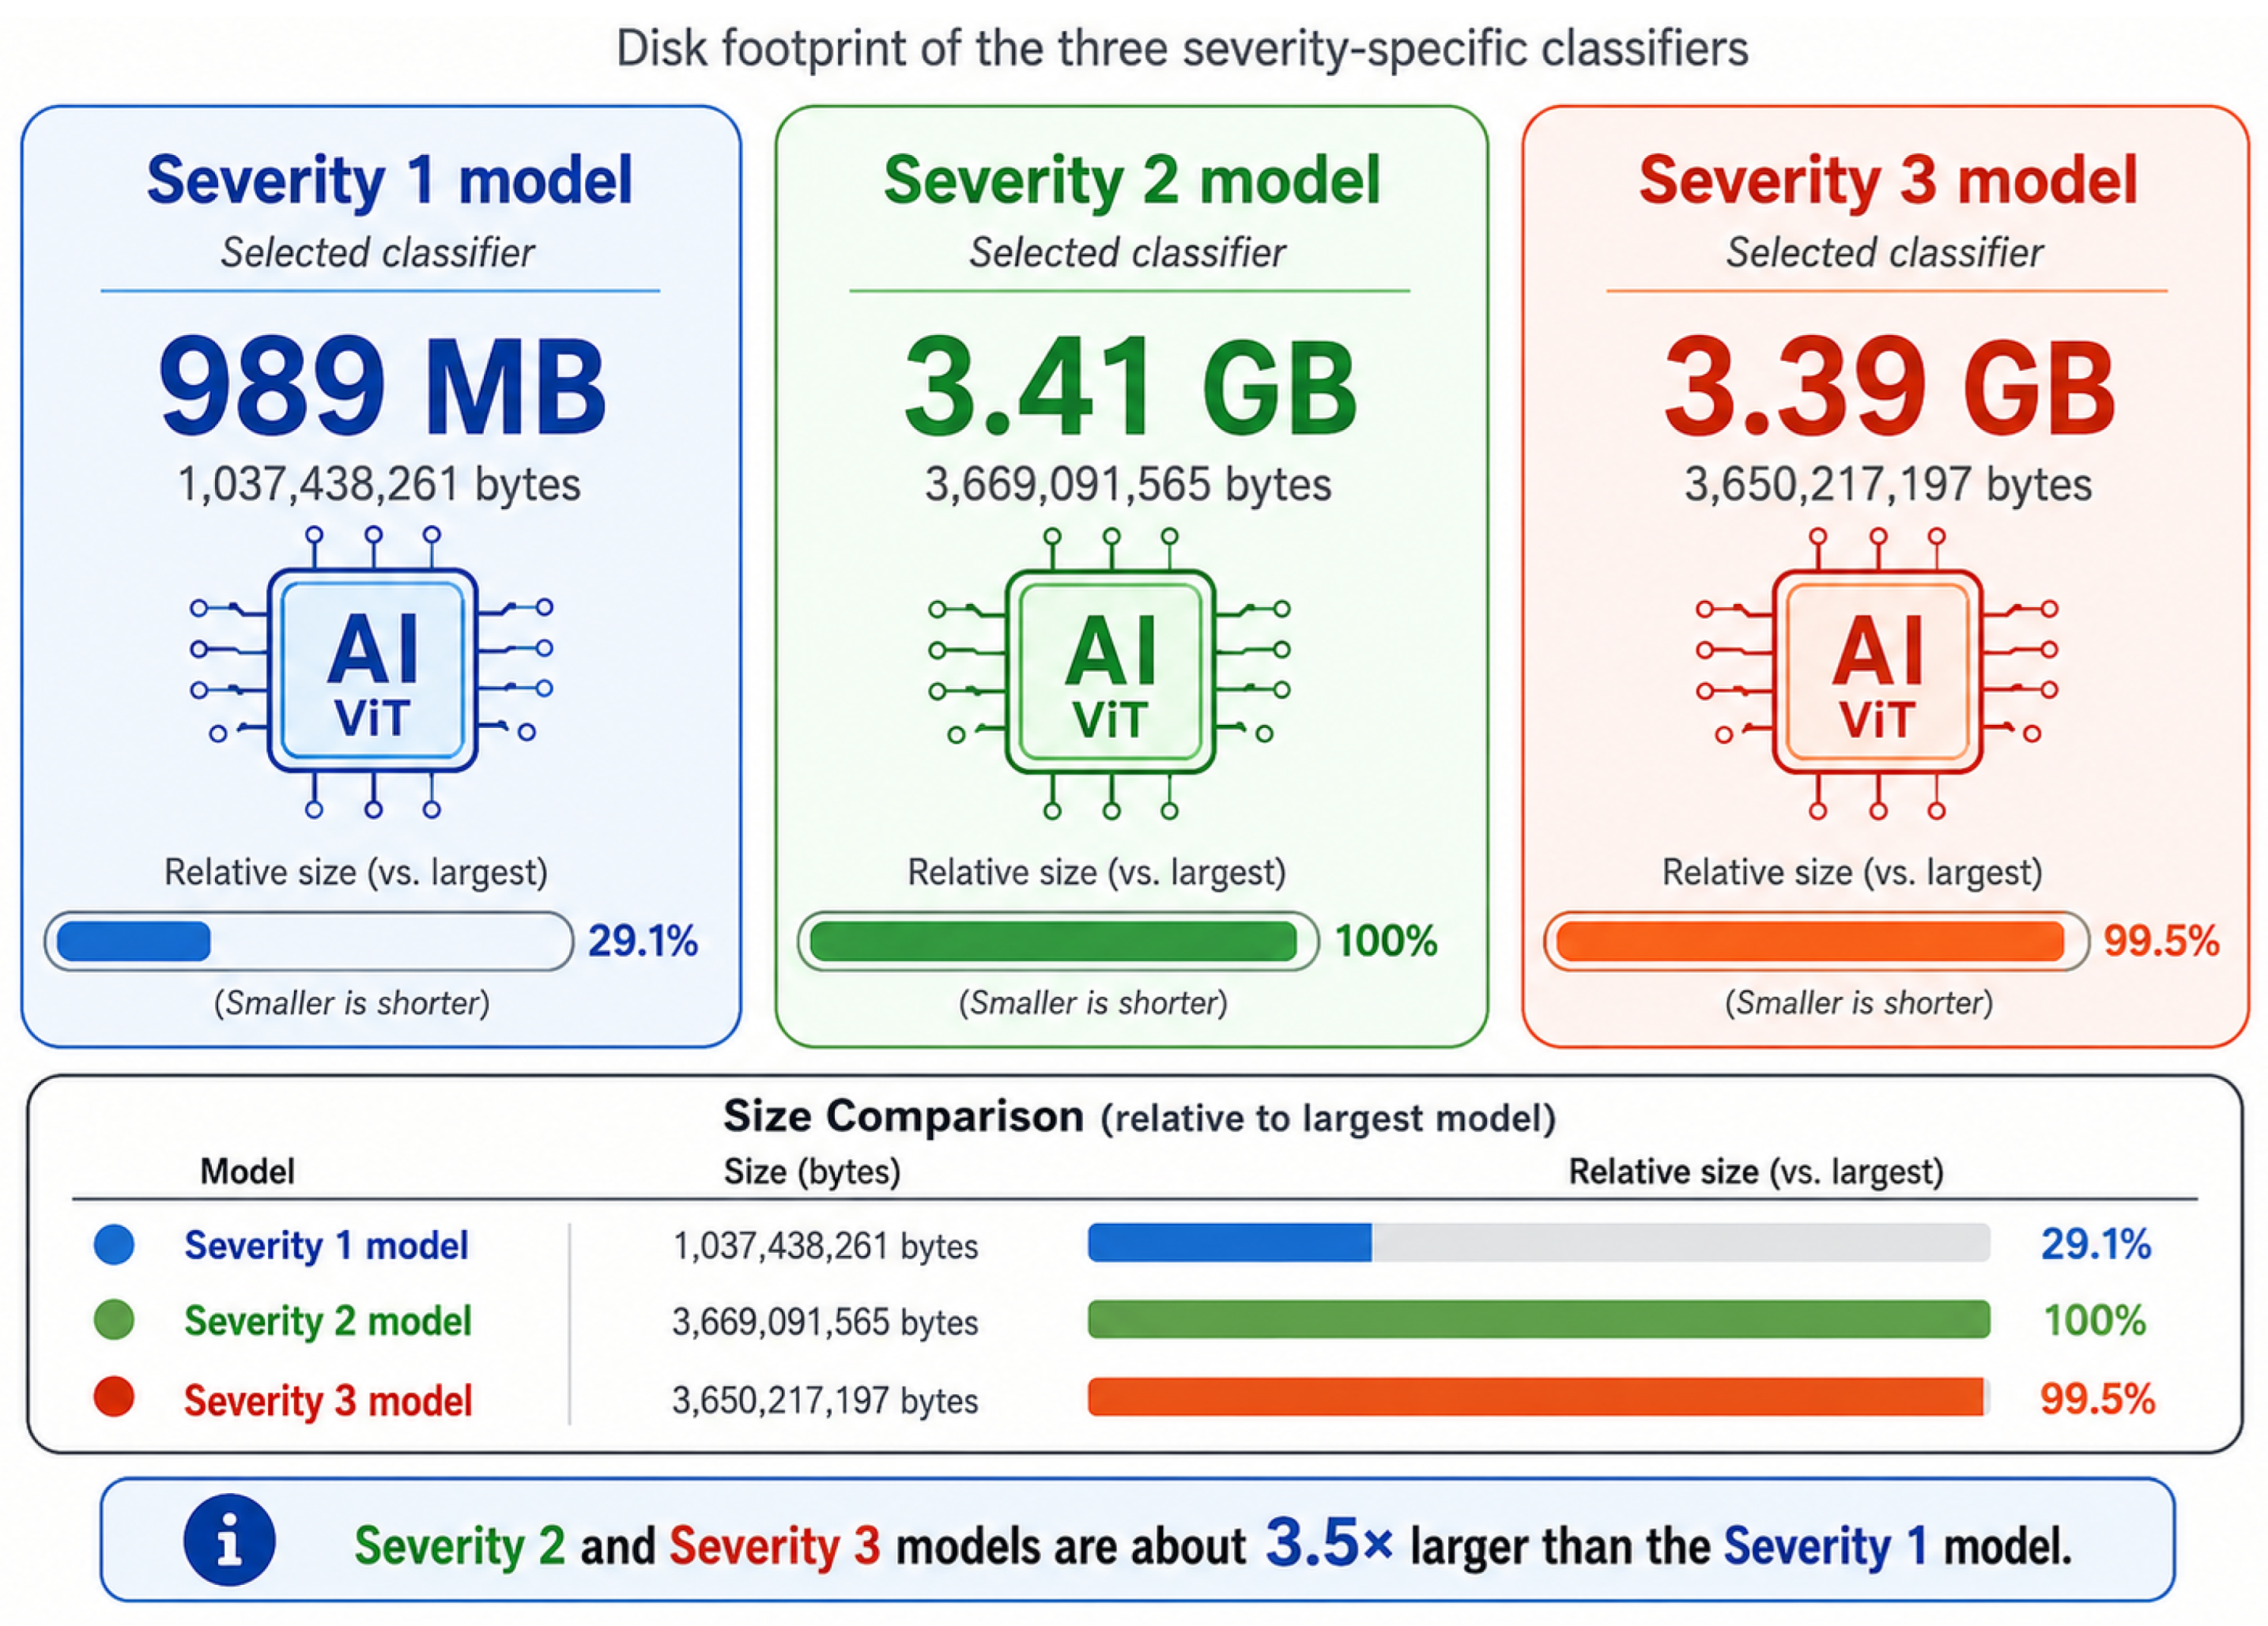
Task: Click the Severity 3 table row's orange bar
Action: [x=1536, y=1397]
